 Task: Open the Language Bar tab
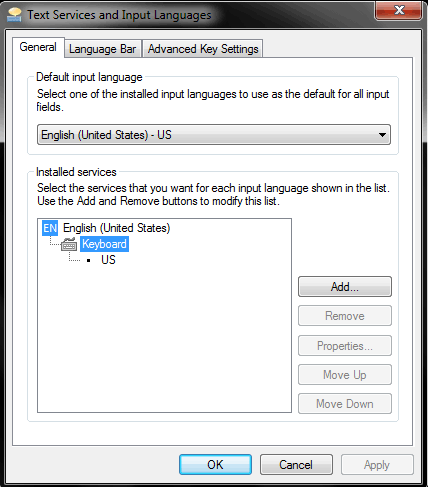click(x=103, y=49)
